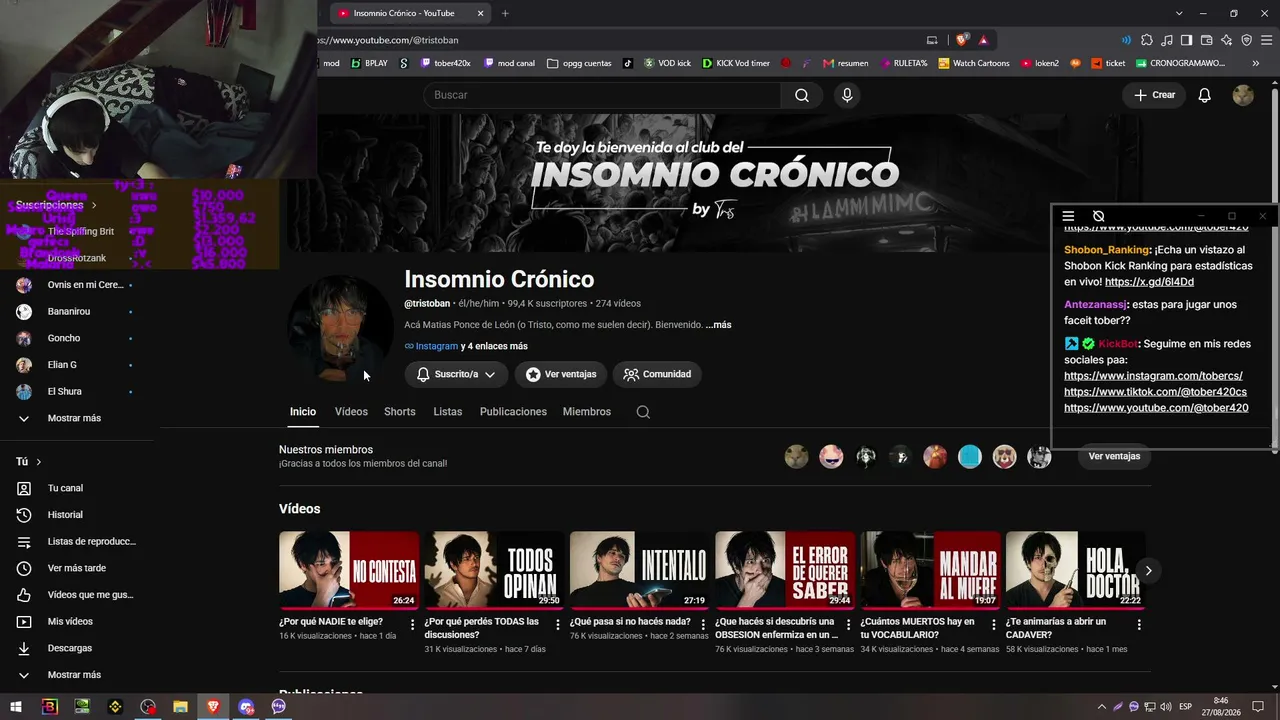Image resolution: width=1280 pixels, height=720 pixels.
Task: Open the account avatar menu on YouTube
Action: click(x=1243, y=95)
